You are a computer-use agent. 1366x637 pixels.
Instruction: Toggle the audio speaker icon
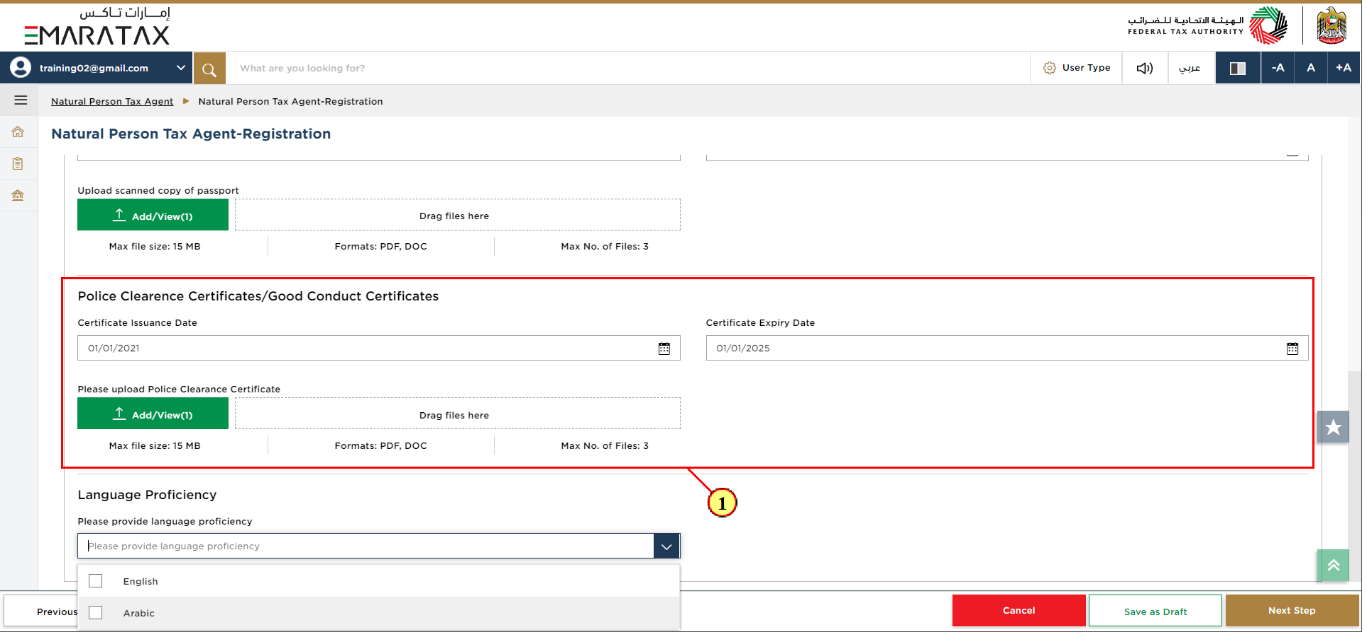[1145, 69]
